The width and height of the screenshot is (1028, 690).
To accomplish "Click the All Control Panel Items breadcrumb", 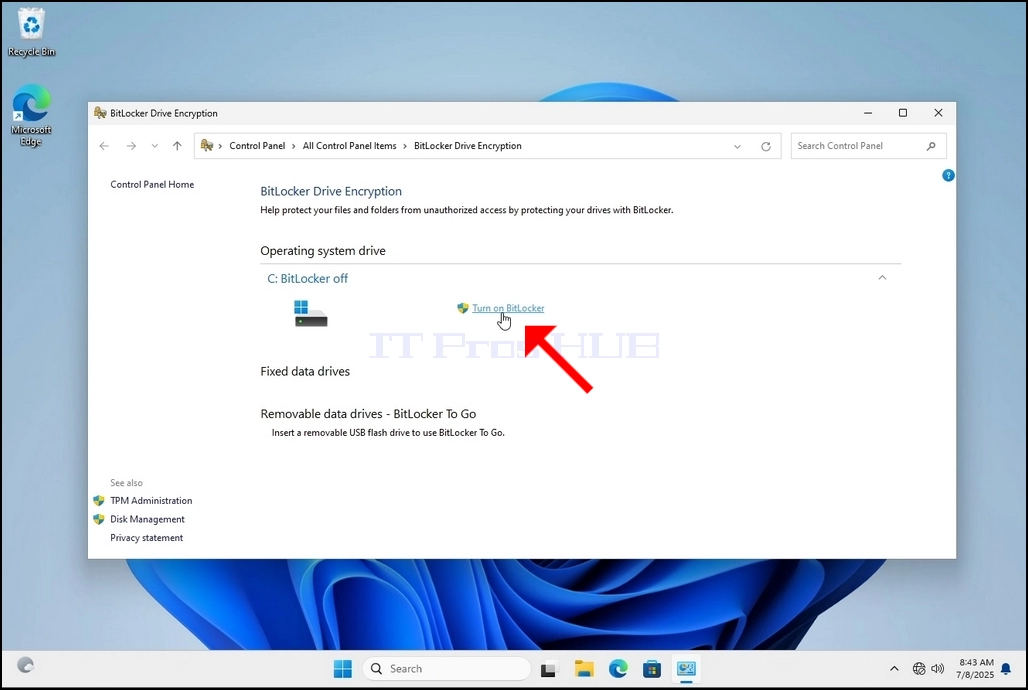I will [349, 146].
